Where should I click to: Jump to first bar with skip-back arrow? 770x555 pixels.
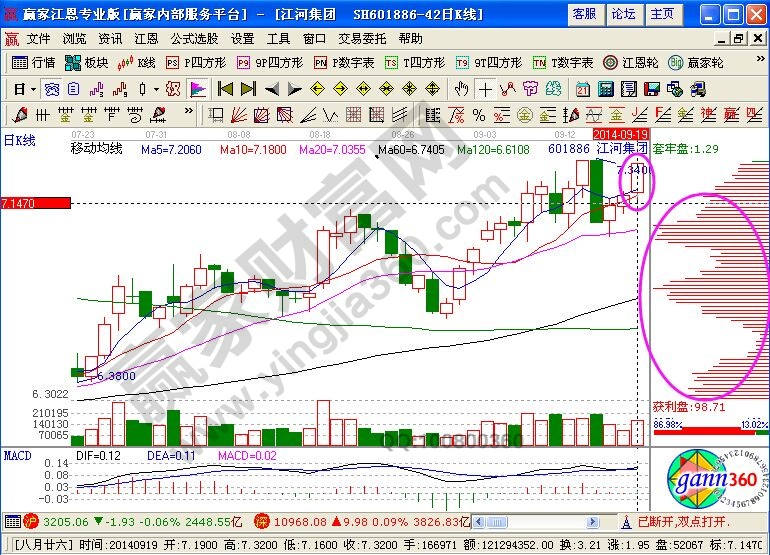(225, 88)
